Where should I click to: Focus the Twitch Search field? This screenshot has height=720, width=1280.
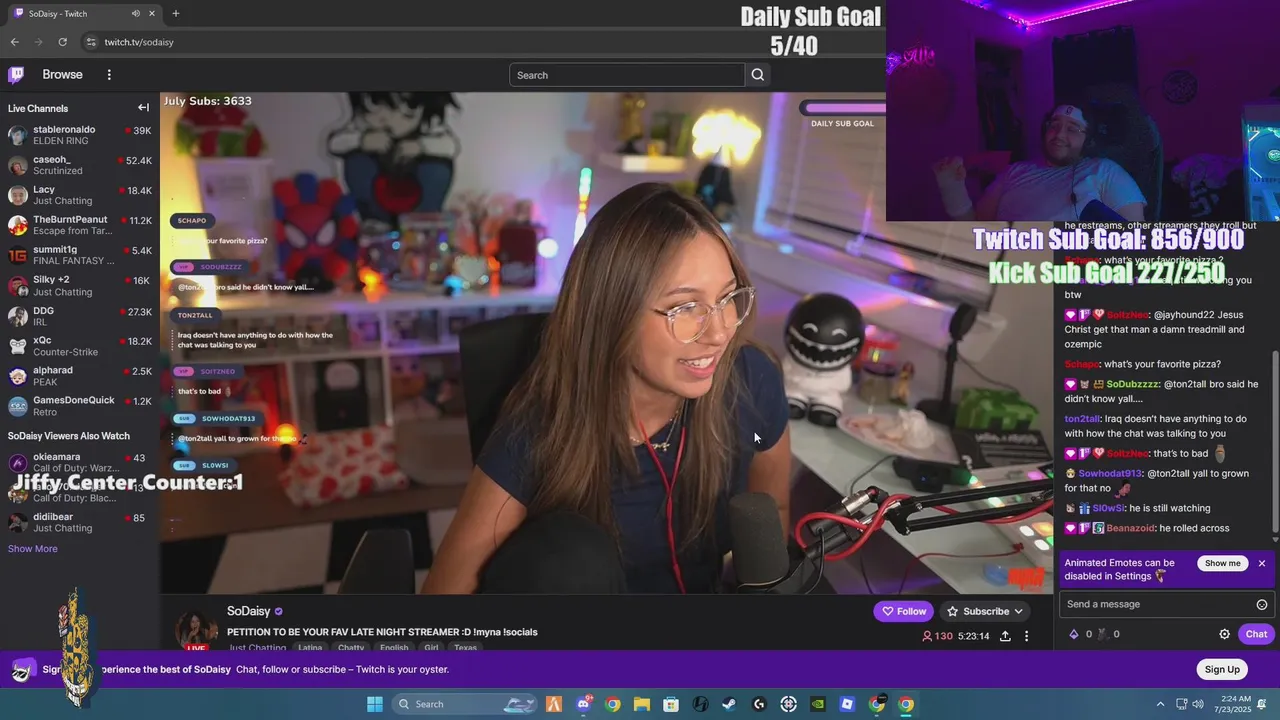point(627,75)
